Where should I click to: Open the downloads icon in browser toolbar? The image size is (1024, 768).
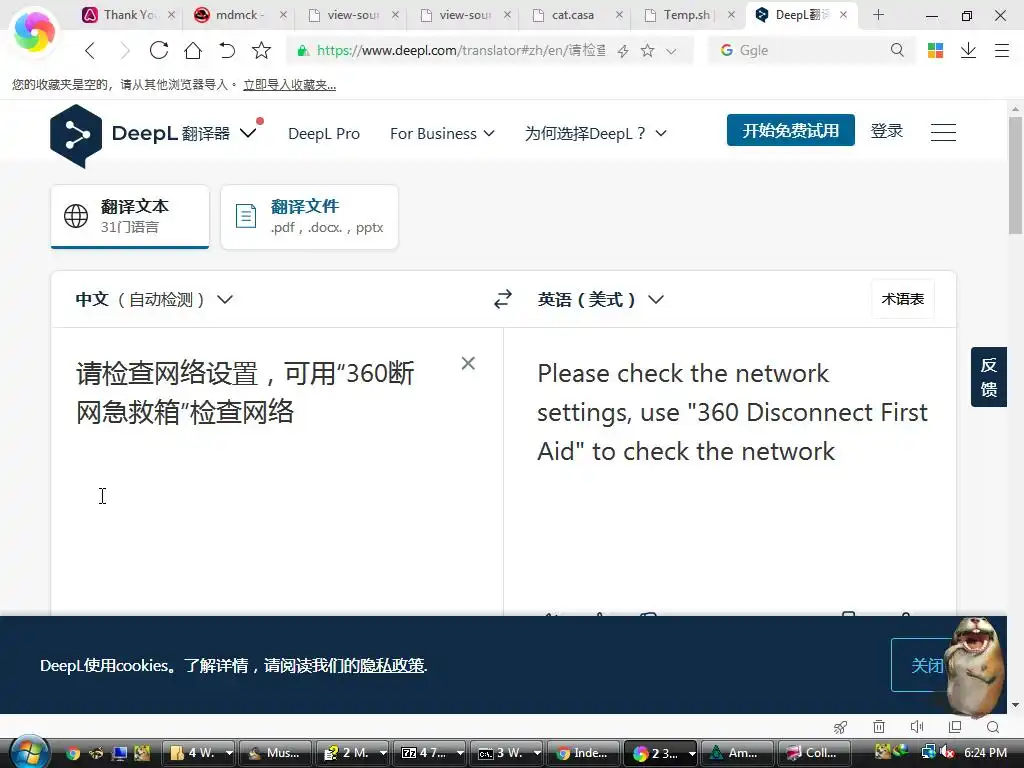click(968, 50)
